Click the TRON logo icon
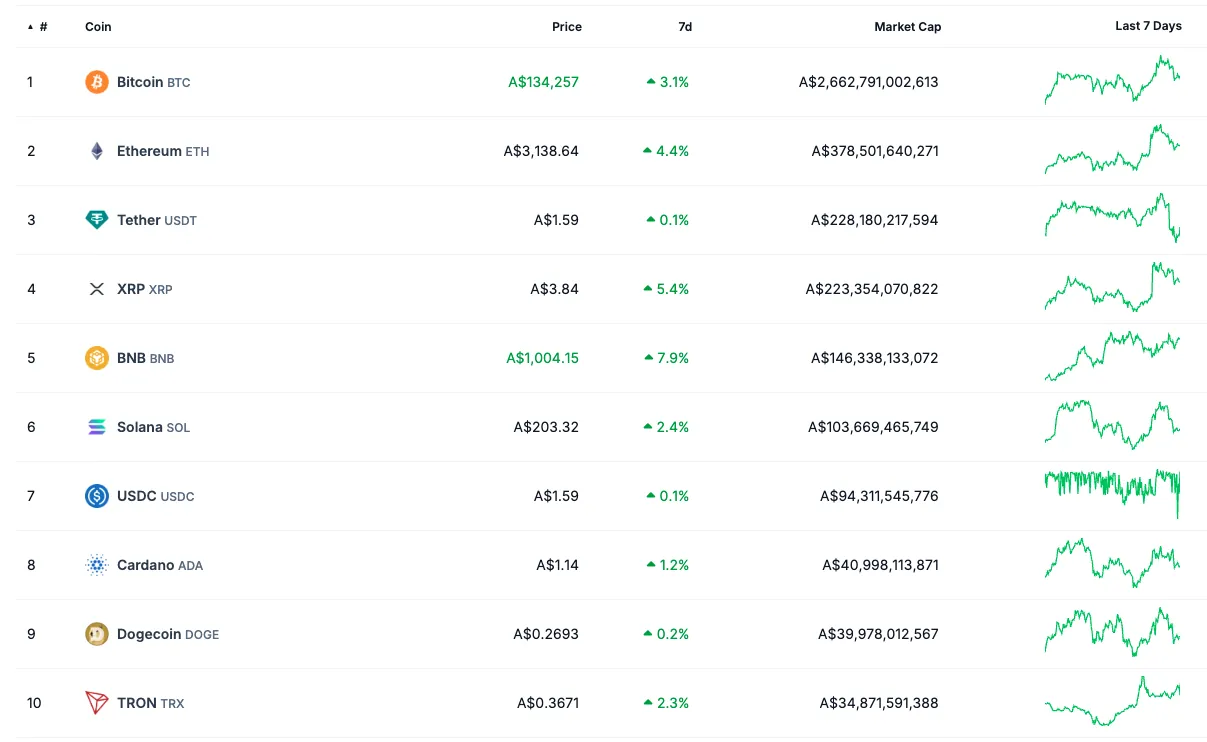 (97, 703)
